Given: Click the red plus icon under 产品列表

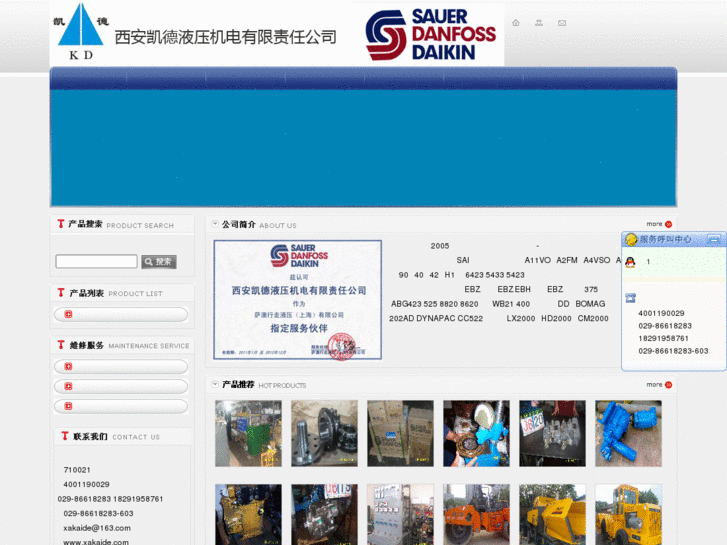Looking at the screenshot, I should pyautogui.click(x=68, y=314).
